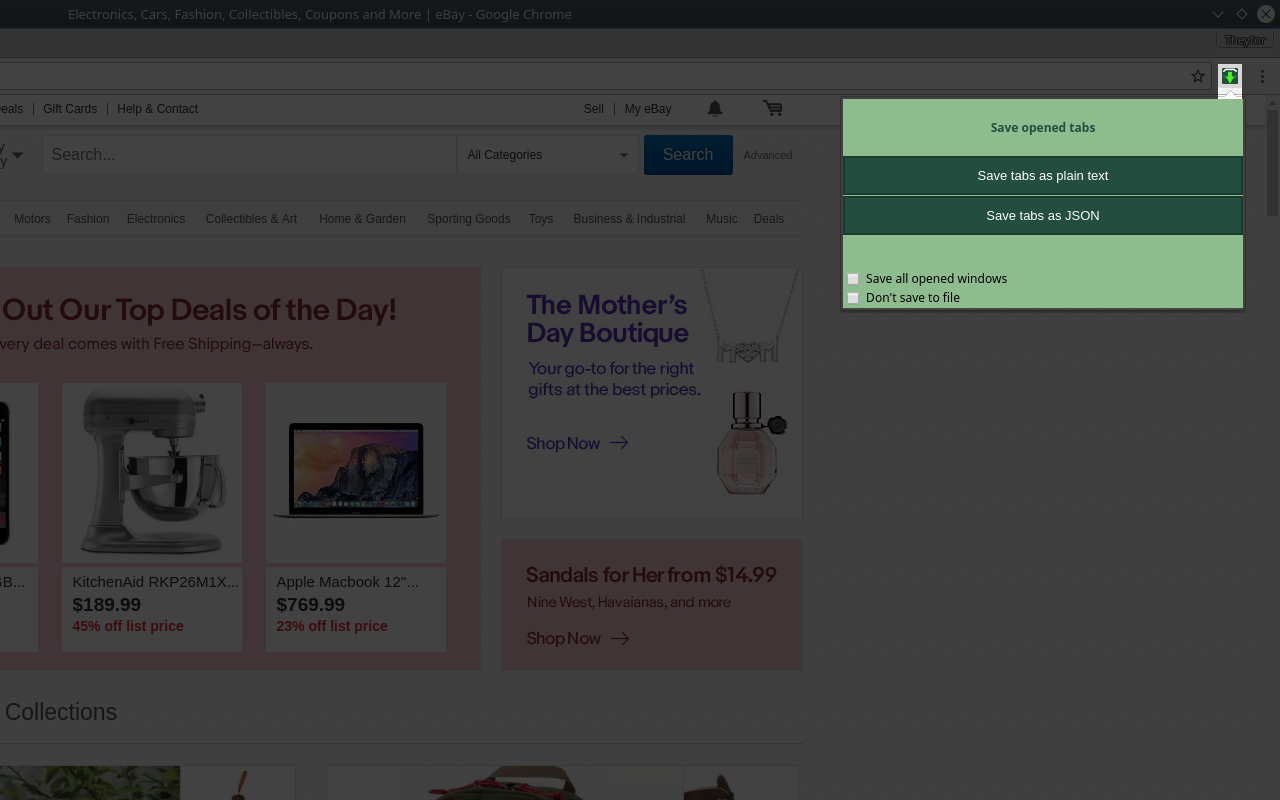
Task: Open Advanced search link
Action: point(768,155)
